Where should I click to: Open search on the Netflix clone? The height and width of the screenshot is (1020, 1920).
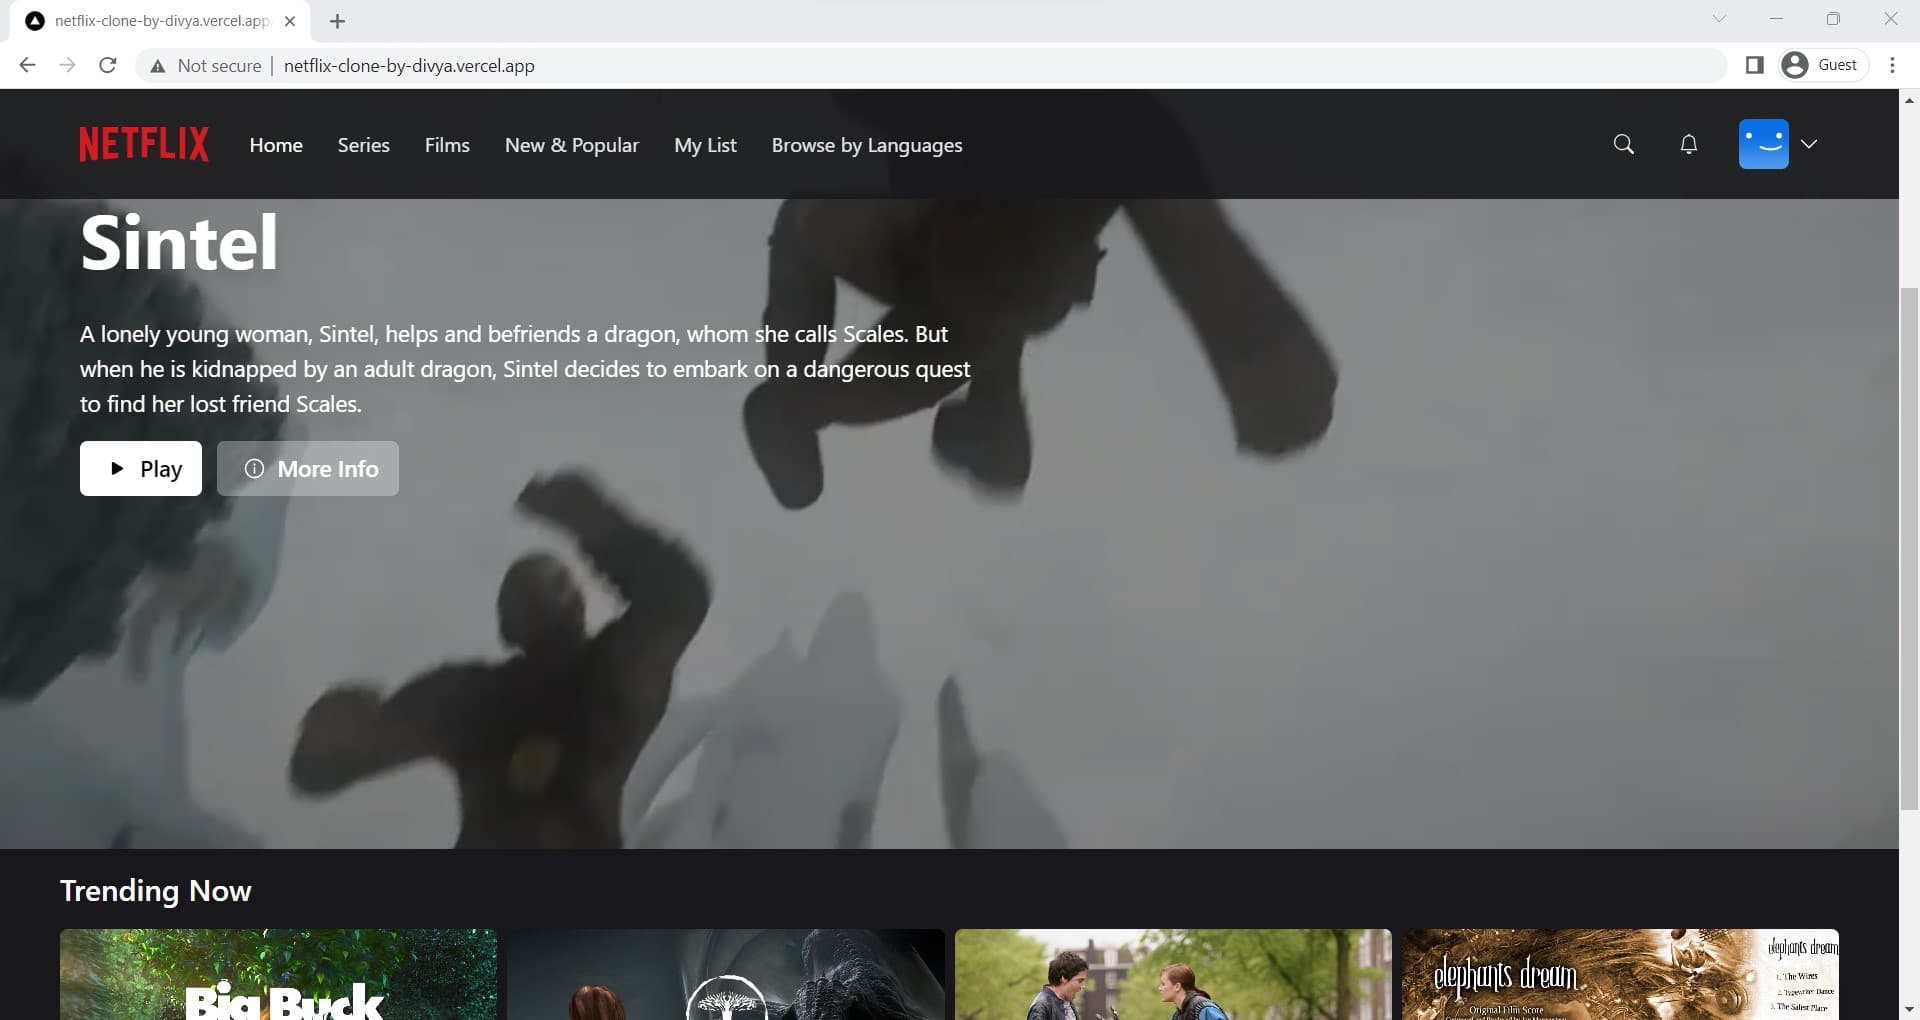pyautogui.click(x=1622, y=144)
